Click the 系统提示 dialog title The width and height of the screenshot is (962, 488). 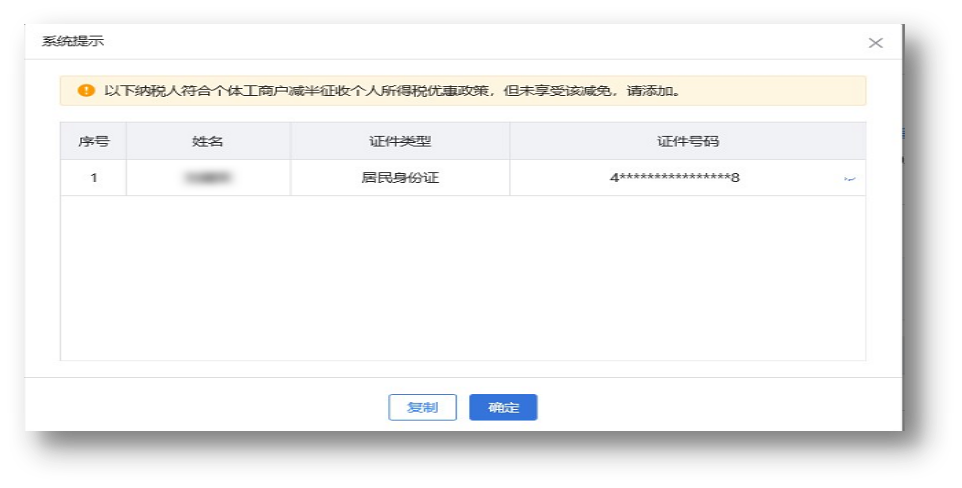(72, 41)
